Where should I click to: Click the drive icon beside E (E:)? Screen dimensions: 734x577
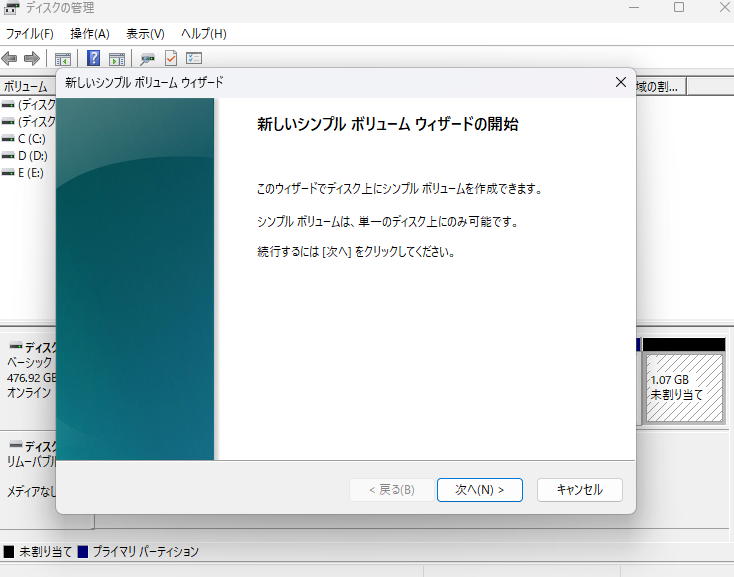pos(8,173)
